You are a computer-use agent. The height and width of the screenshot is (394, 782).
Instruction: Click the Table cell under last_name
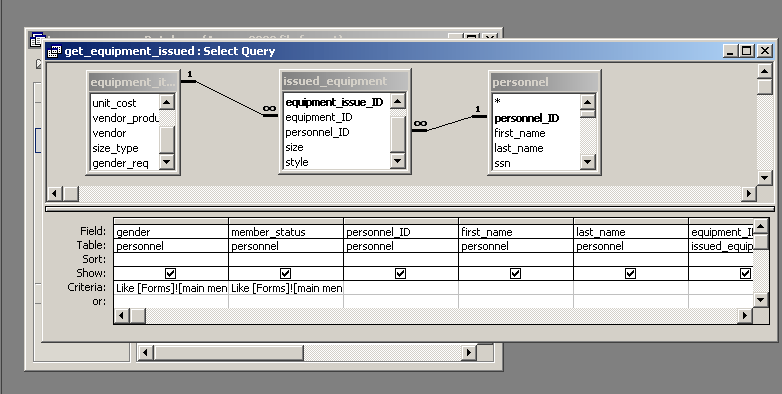[x=631, y=245]
